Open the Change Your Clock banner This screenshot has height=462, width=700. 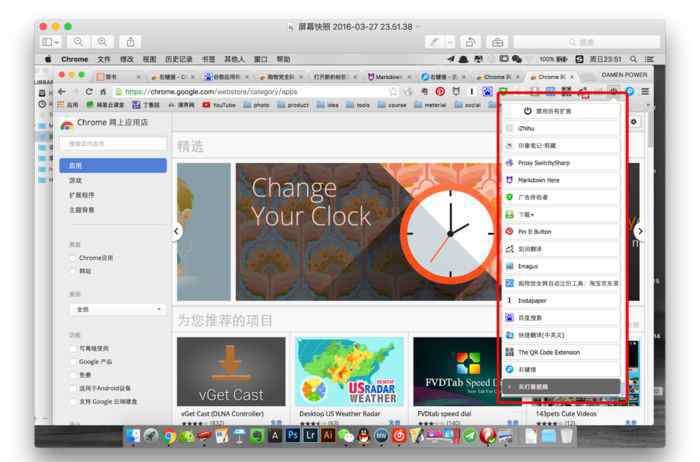366,232
